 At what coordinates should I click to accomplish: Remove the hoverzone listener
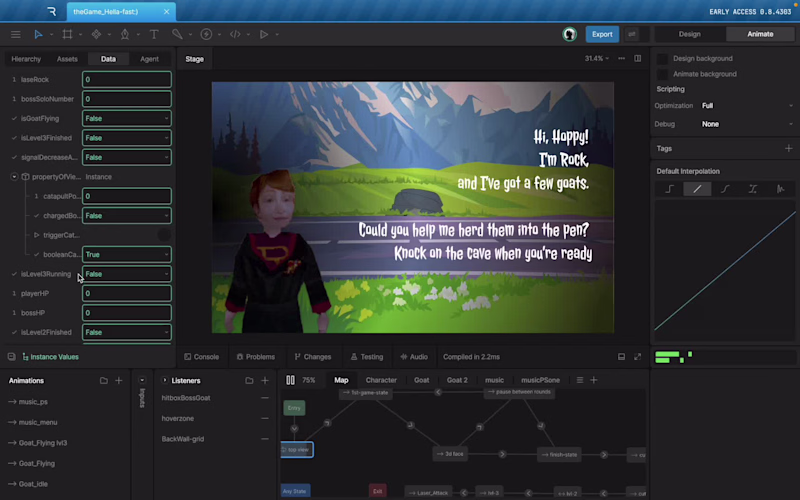(265, 418)
